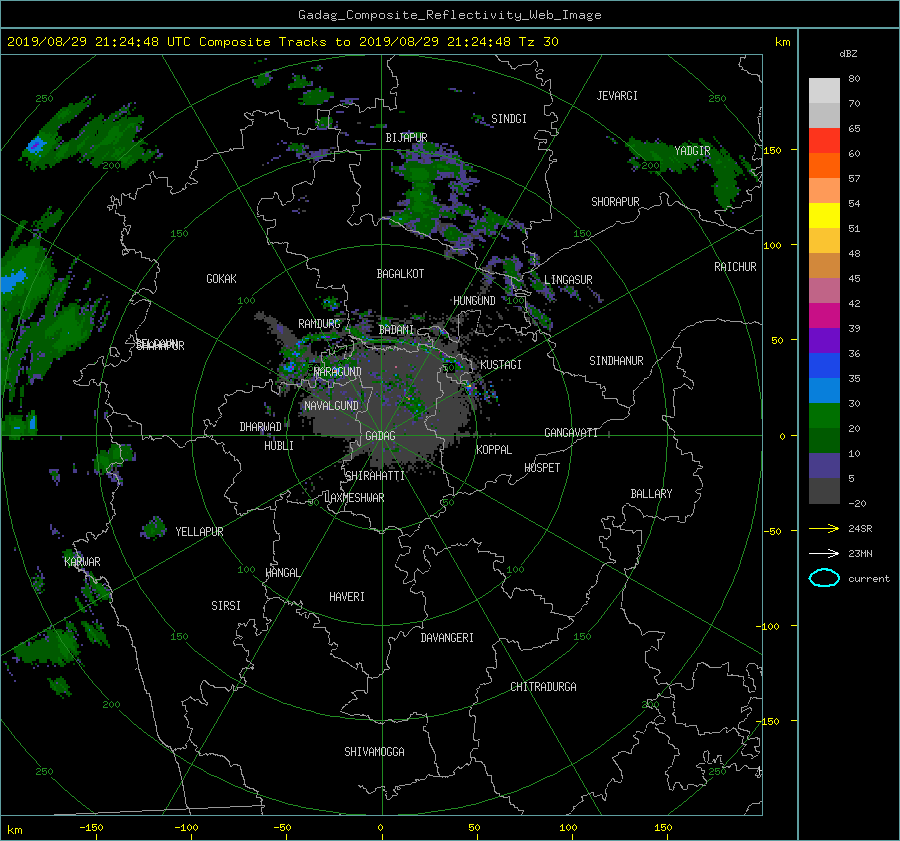Pick the purple 36-39 dBZ legend swatch

[824, 340]
